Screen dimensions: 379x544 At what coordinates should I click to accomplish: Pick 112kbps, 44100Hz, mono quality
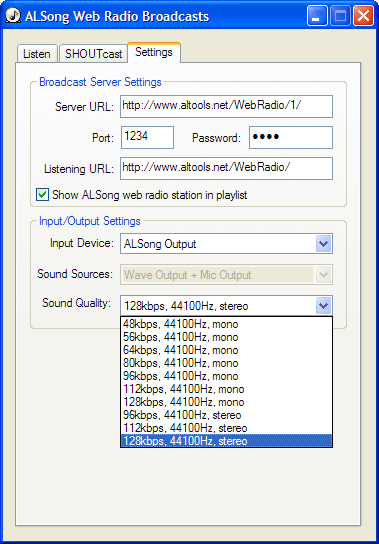(226, 389)
